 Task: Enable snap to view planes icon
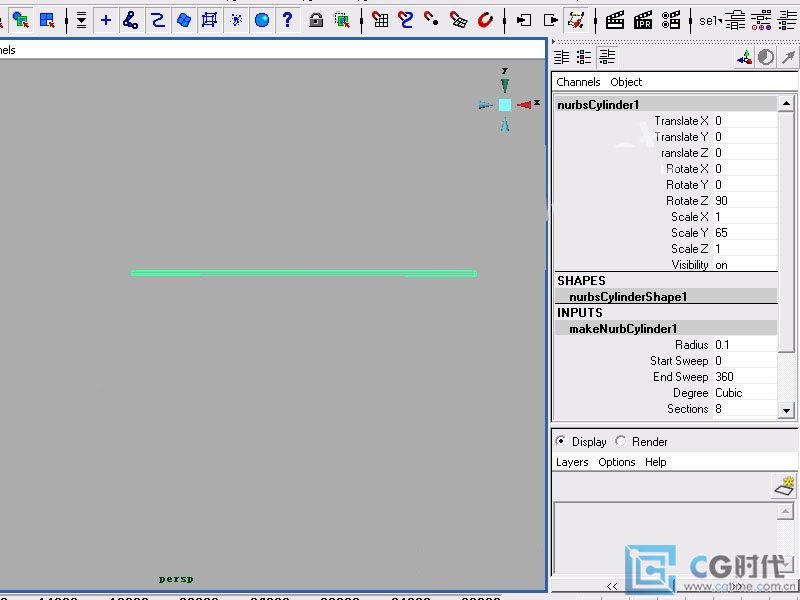point(458,20)
